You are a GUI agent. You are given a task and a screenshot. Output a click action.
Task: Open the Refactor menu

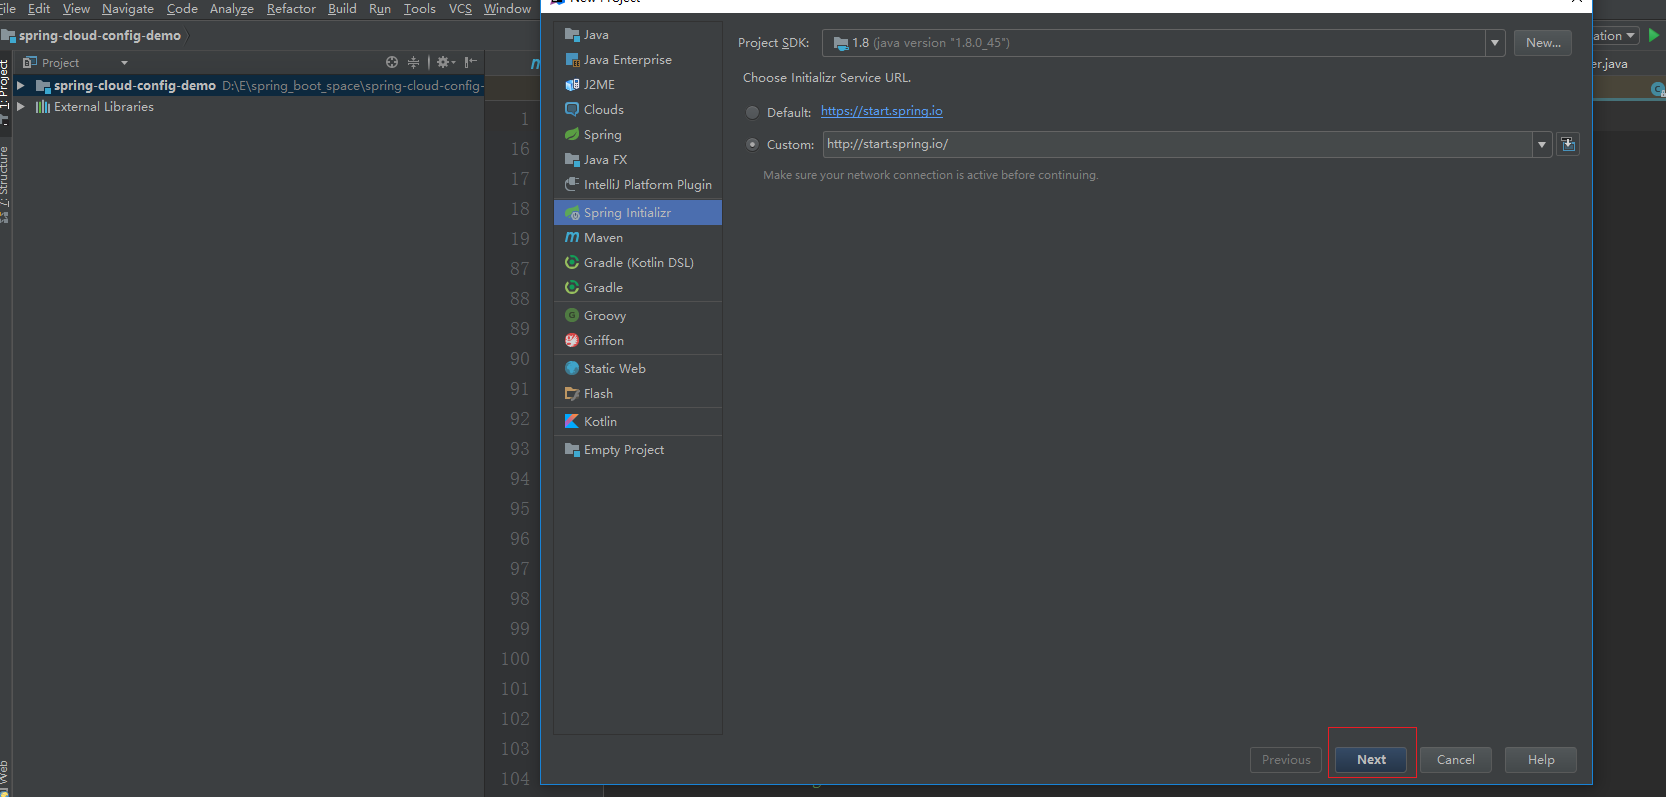tap(291, 9)
